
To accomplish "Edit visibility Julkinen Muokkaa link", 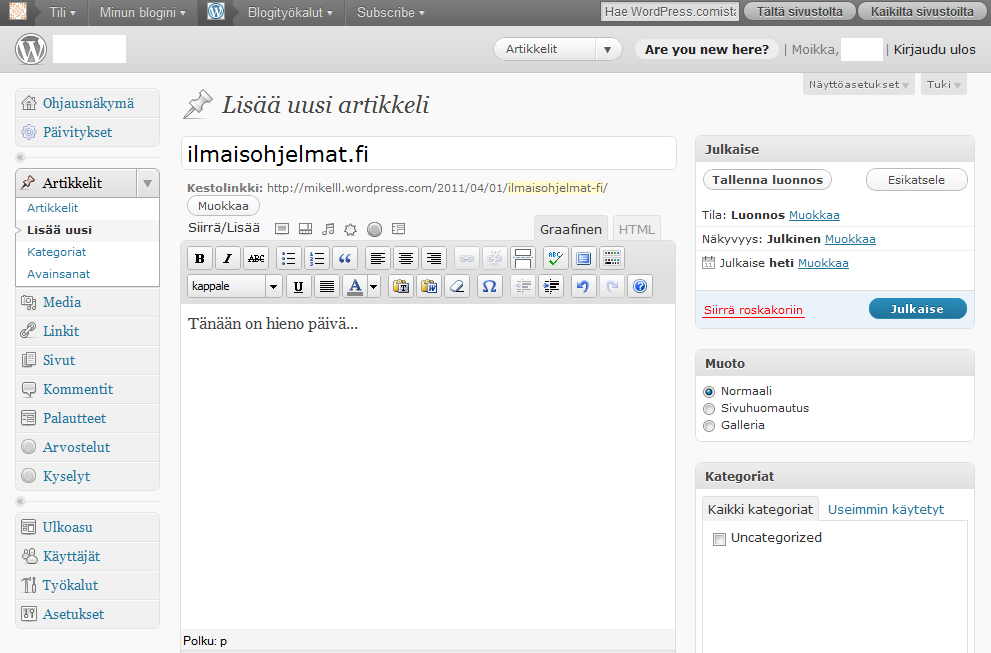I will (850, 239).
